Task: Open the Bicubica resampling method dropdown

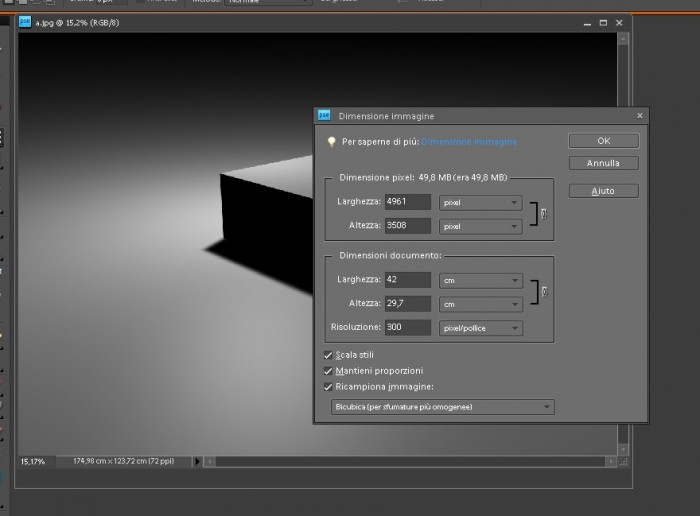Action: point(442,407)
